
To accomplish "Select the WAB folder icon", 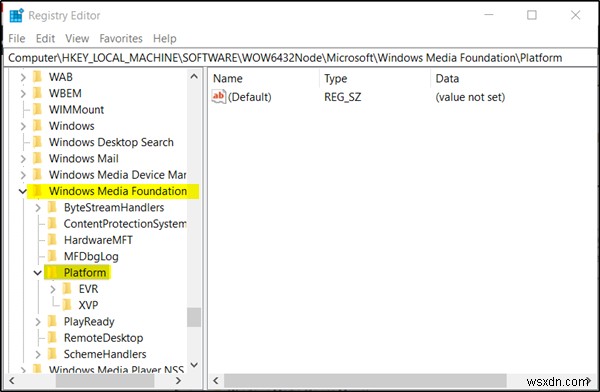I will pos(38,77).
